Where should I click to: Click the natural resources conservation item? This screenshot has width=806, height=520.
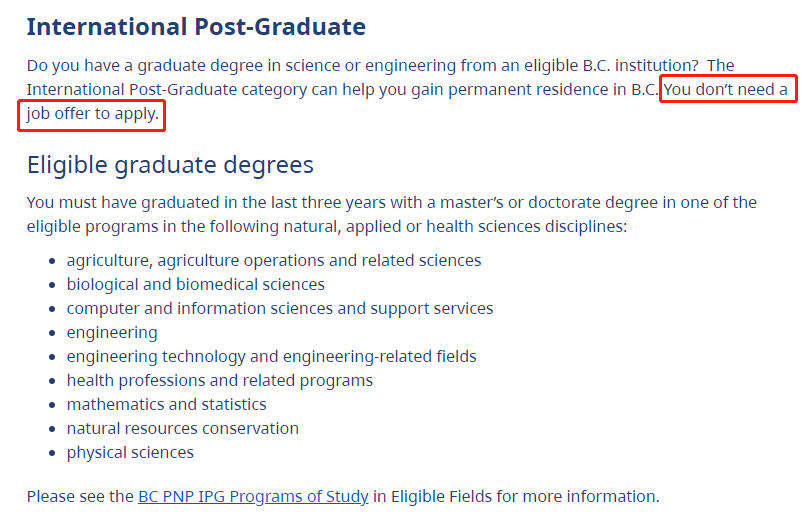(x=182, y=429)
